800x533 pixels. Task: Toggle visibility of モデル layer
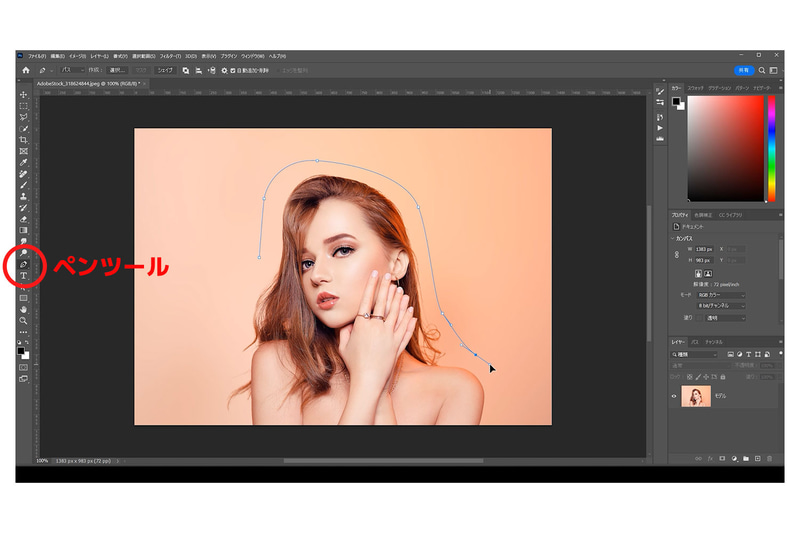(673, 396)
